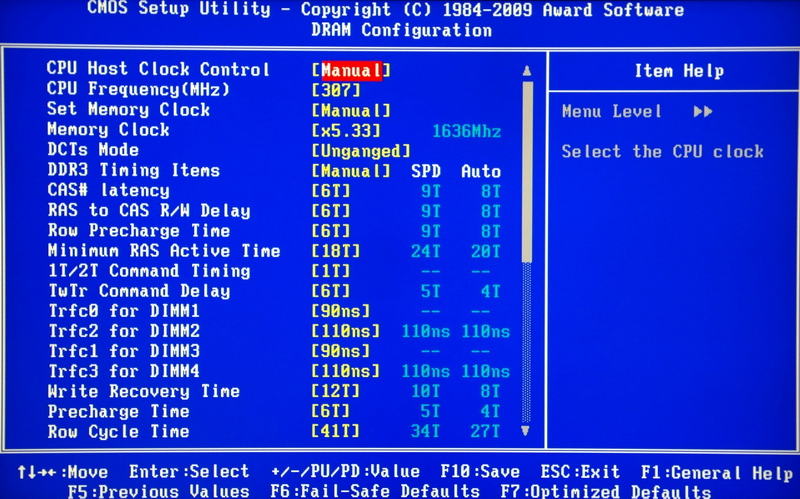Click the CPU Frequency(MHz) label

[x=138, y=89]
